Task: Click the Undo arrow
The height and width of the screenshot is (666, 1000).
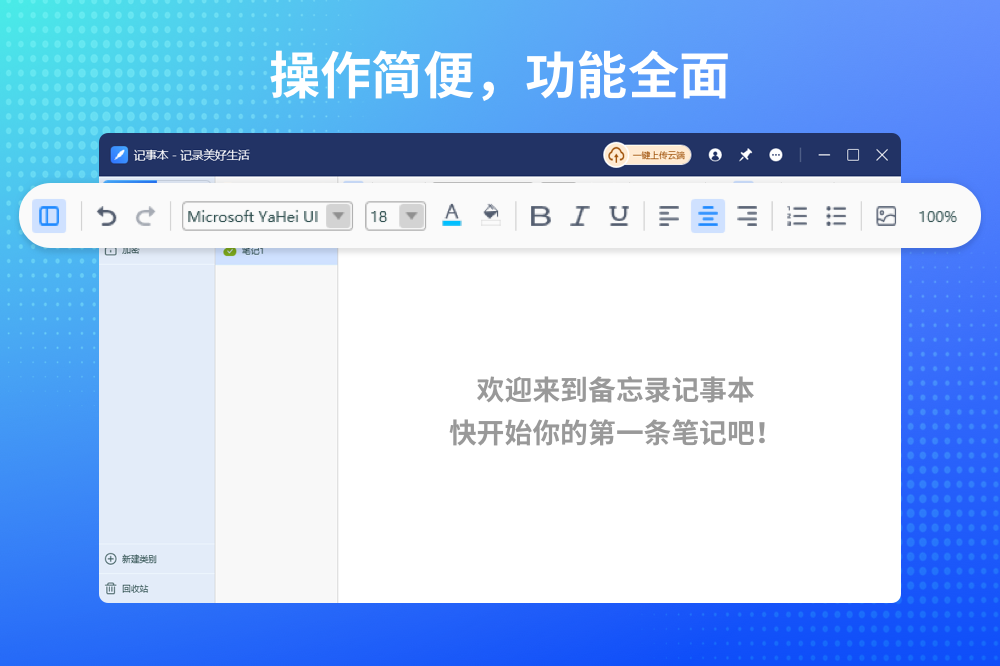Action: (107, 216)
